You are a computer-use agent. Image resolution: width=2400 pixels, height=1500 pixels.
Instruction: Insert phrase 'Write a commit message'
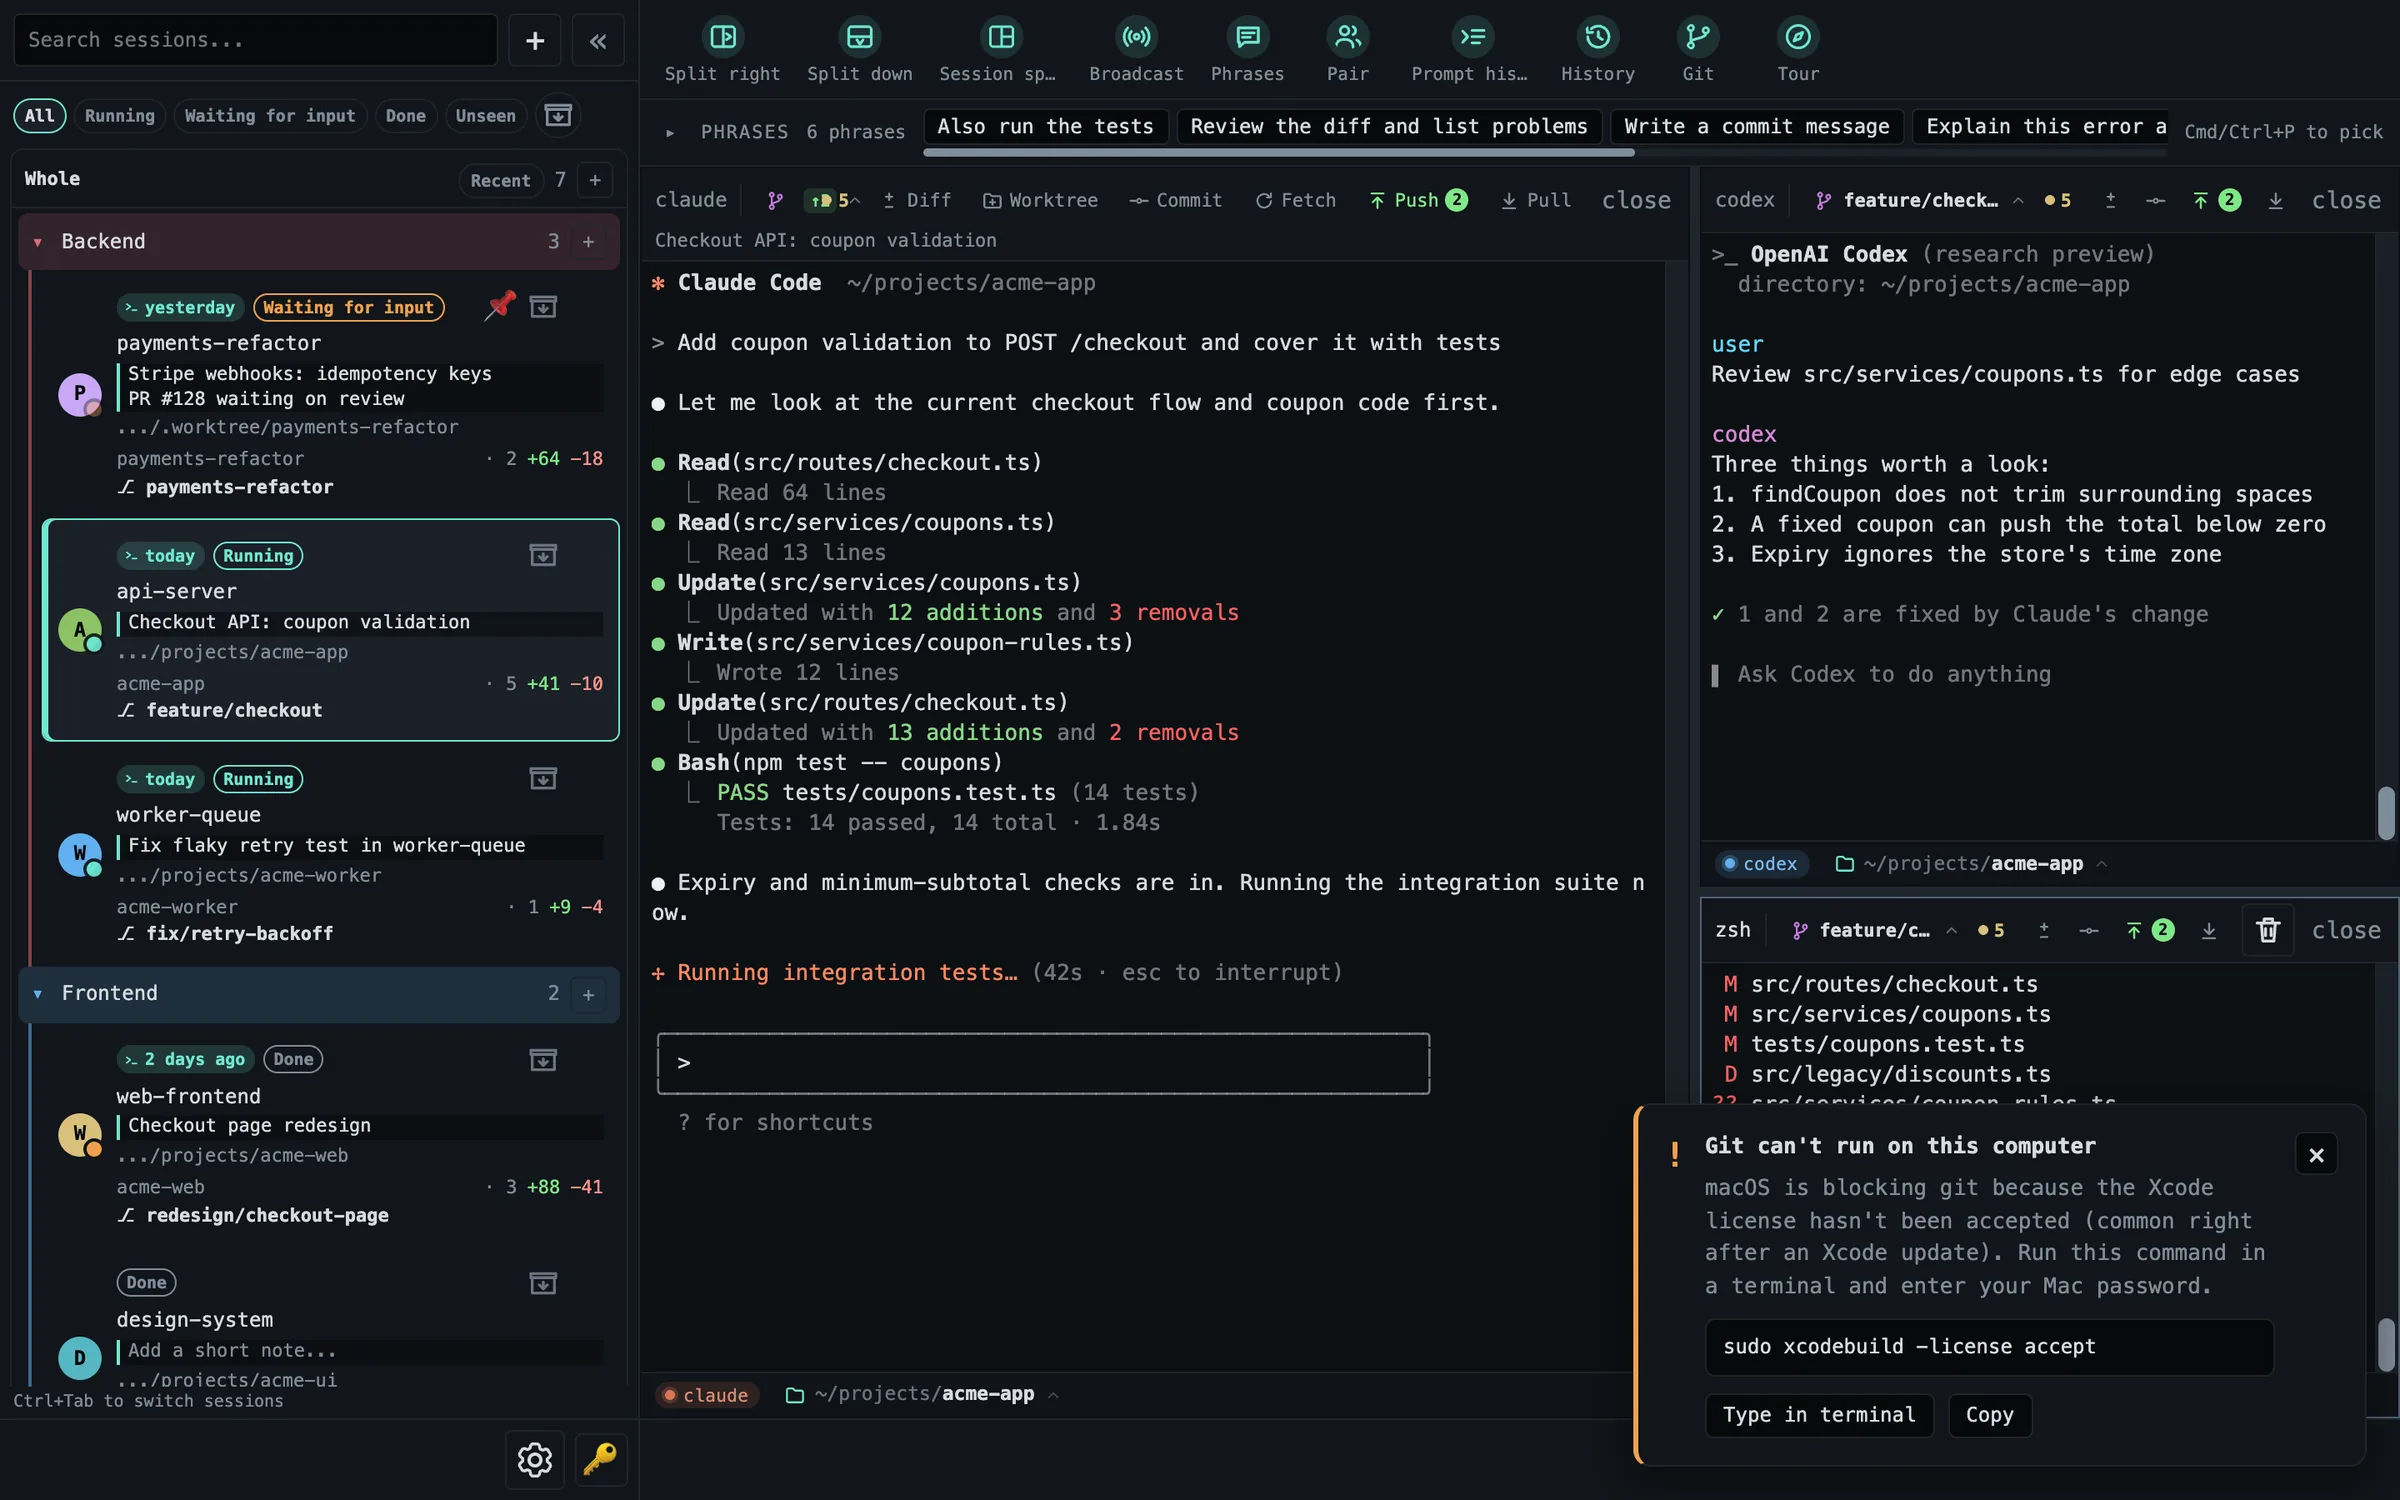tap(1756, 127)
